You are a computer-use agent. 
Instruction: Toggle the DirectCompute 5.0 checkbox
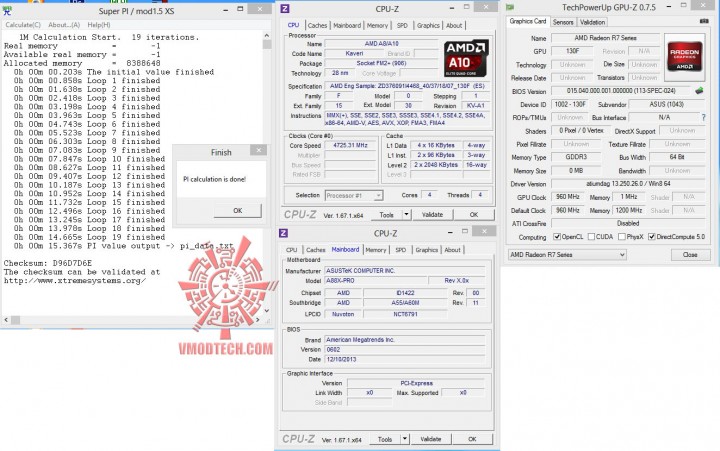click(652, 237)
